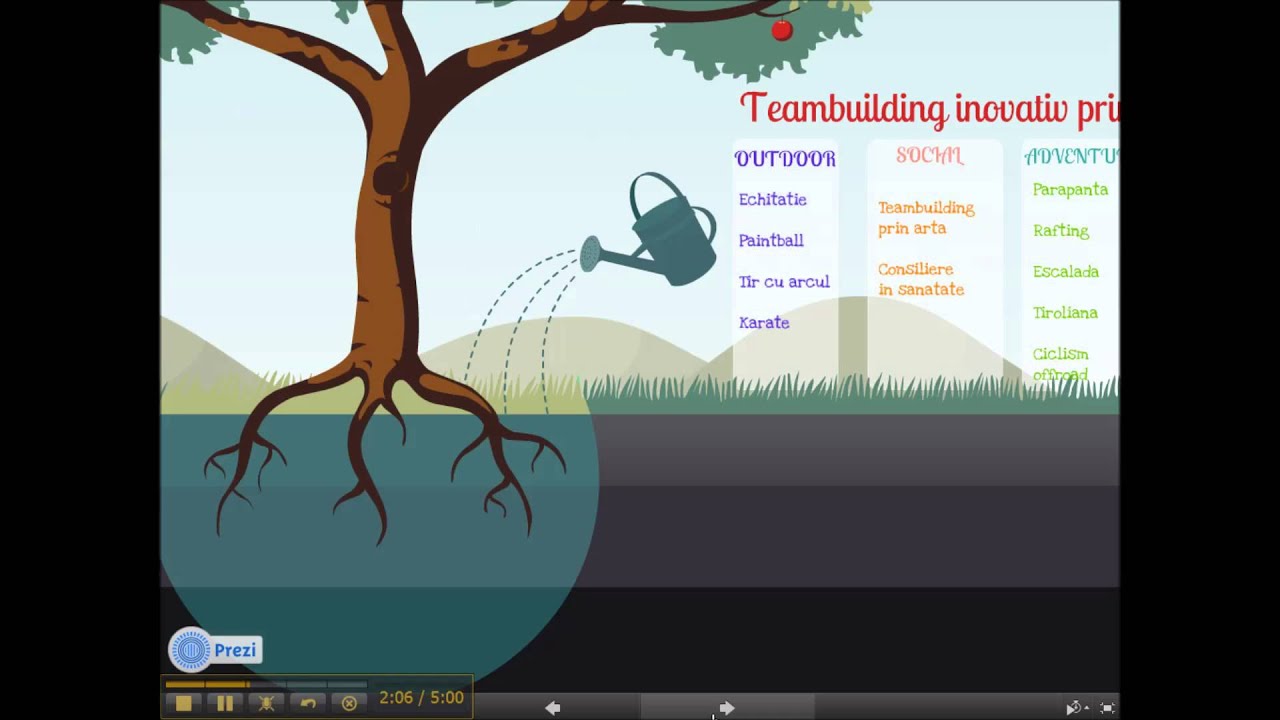Click the OUTDOOR column heading
The width and height of the screenshot is (1280, 720).
(785, 159)
